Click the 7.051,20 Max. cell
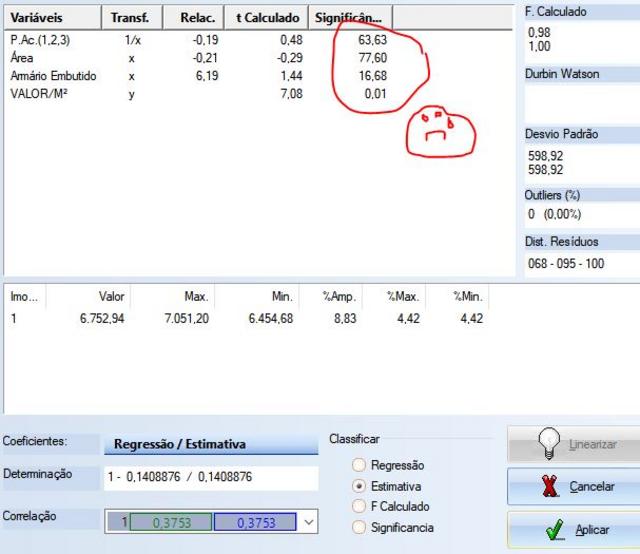 187,318
